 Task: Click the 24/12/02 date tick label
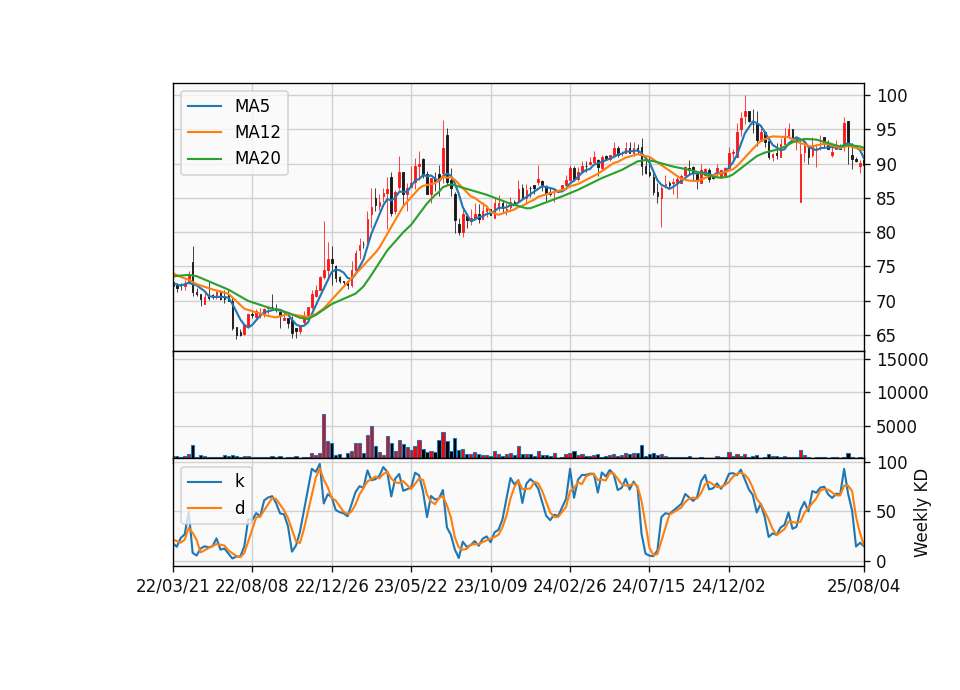coord(729,586)
